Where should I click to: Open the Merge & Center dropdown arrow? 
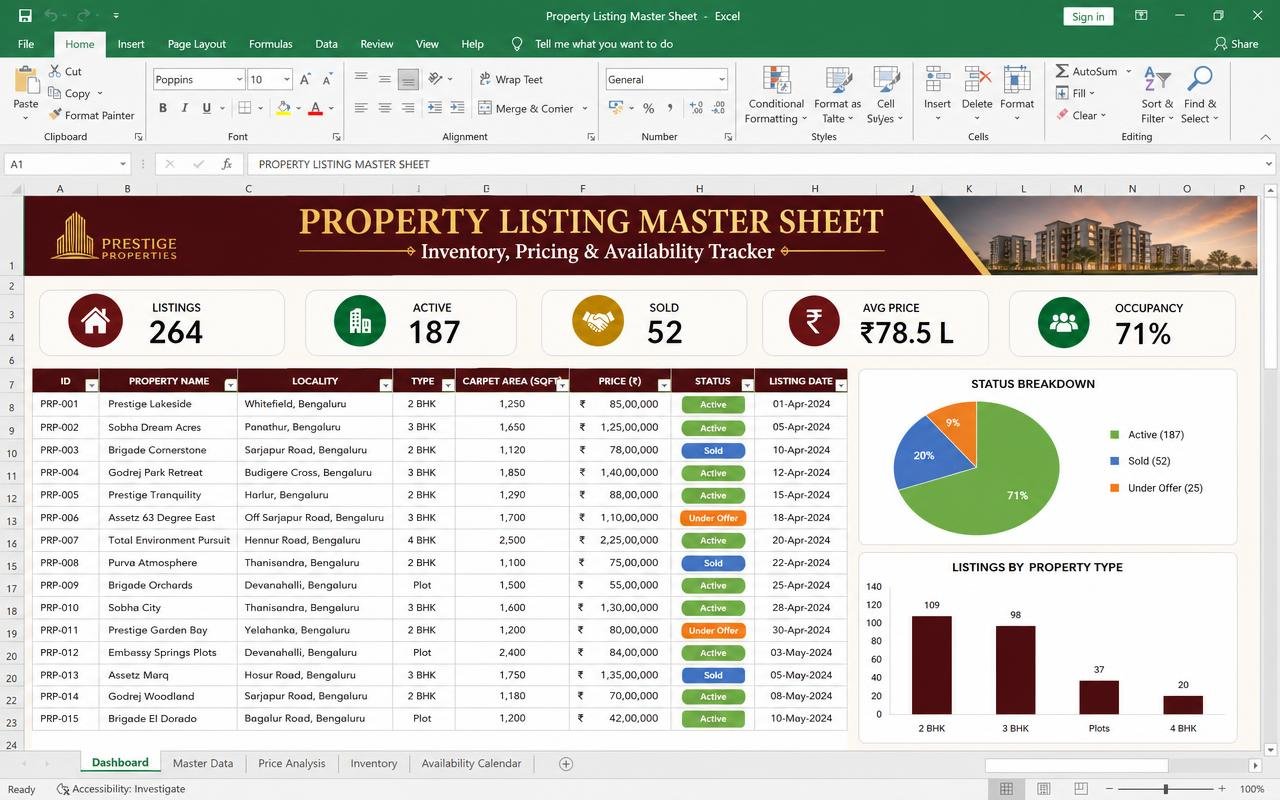click(585, 108)
